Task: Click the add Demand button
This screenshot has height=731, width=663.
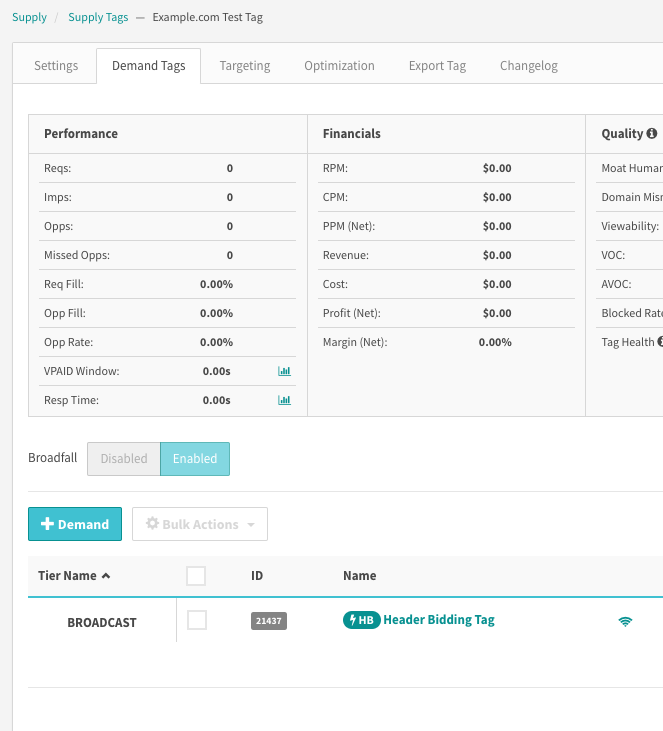Action: tap(75, 524)
